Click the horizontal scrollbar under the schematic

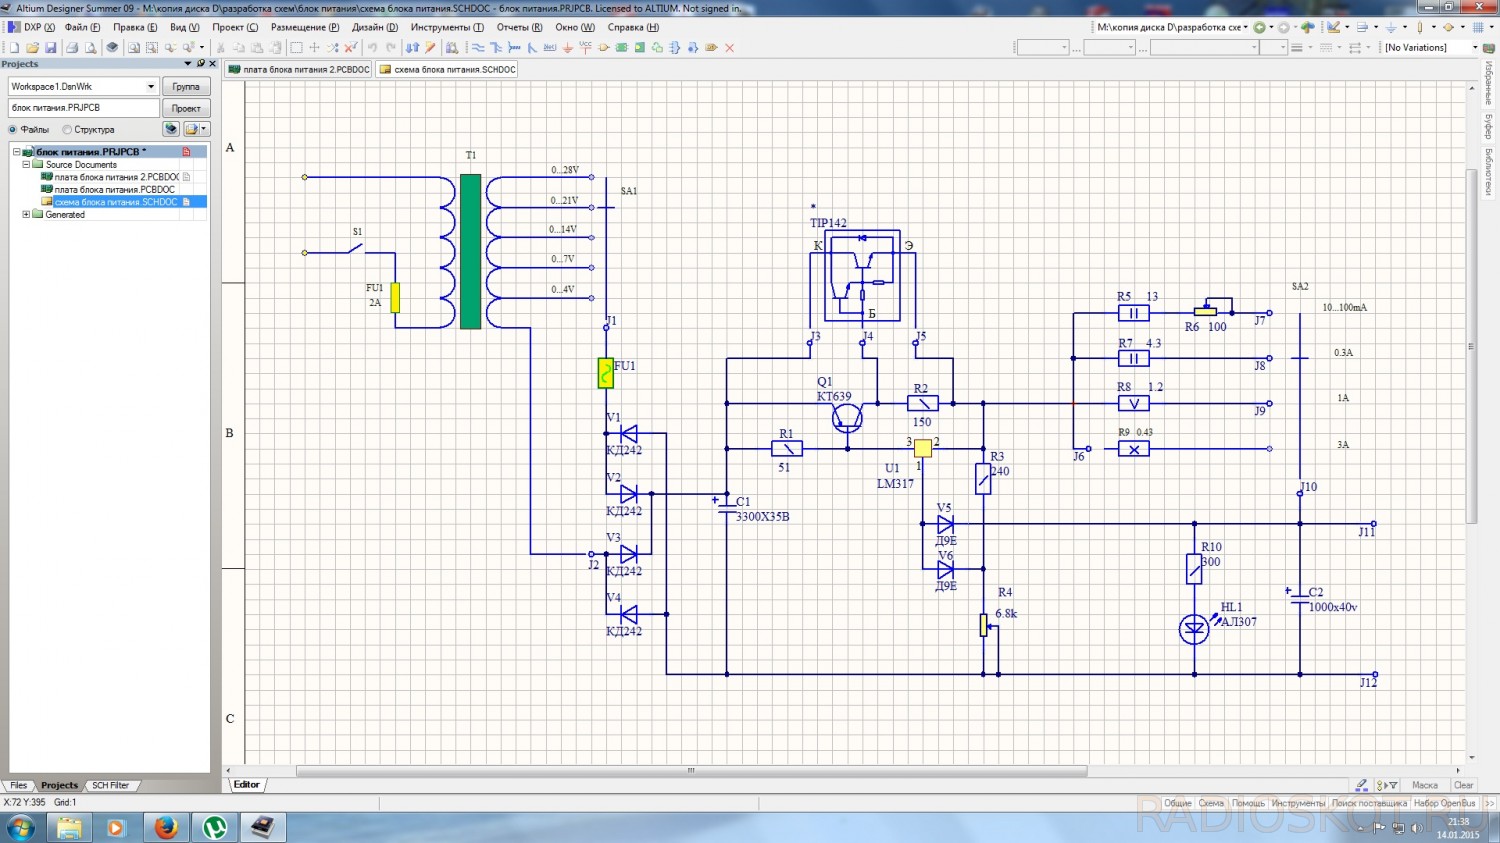[691, 771]
